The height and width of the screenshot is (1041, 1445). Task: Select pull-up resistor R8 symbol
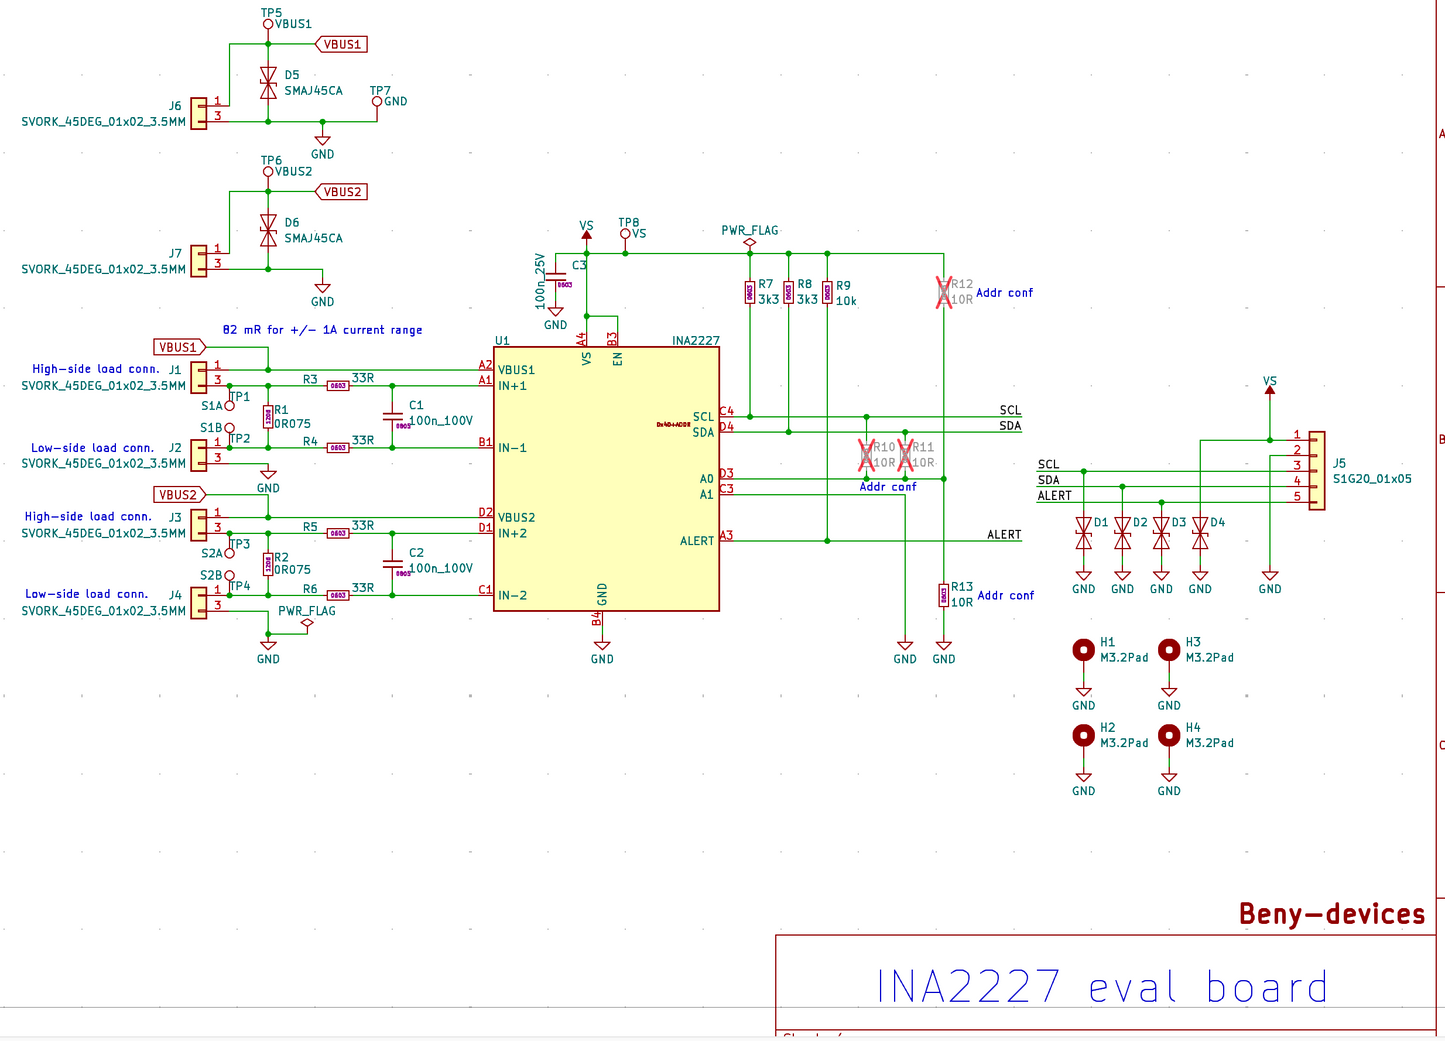click(789, 292)
